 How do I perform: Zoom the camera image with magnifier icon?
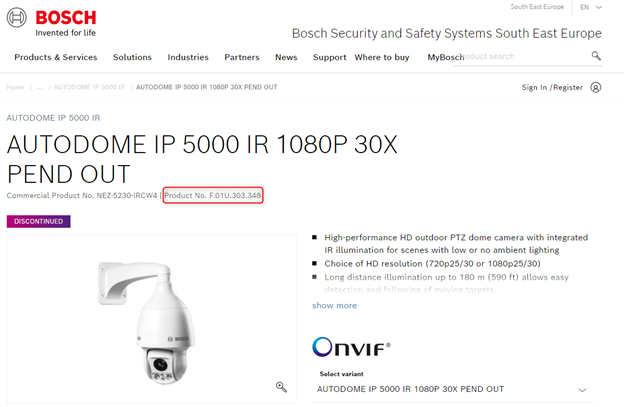(x=281, y=387)
